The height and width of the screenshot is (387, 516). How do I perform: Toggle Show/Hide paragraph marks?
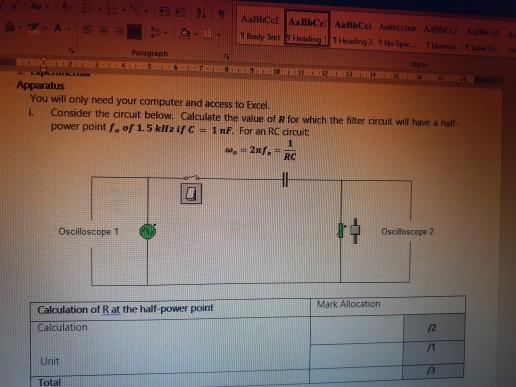[221, 14]
